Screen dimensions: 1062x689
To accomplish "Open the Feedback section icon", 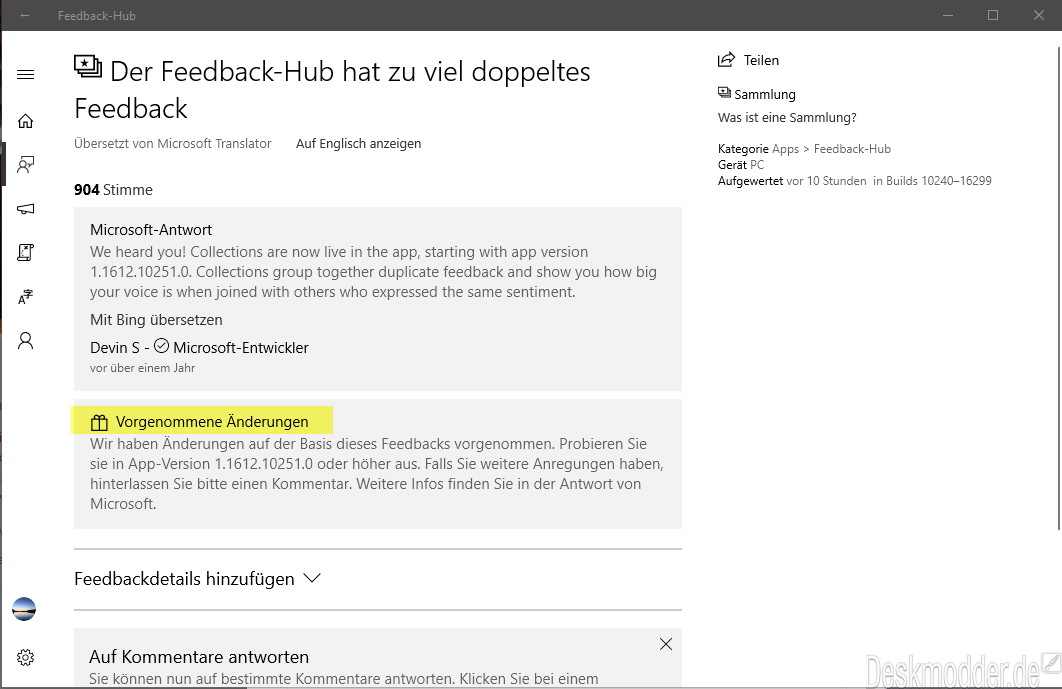I will 25,165.
